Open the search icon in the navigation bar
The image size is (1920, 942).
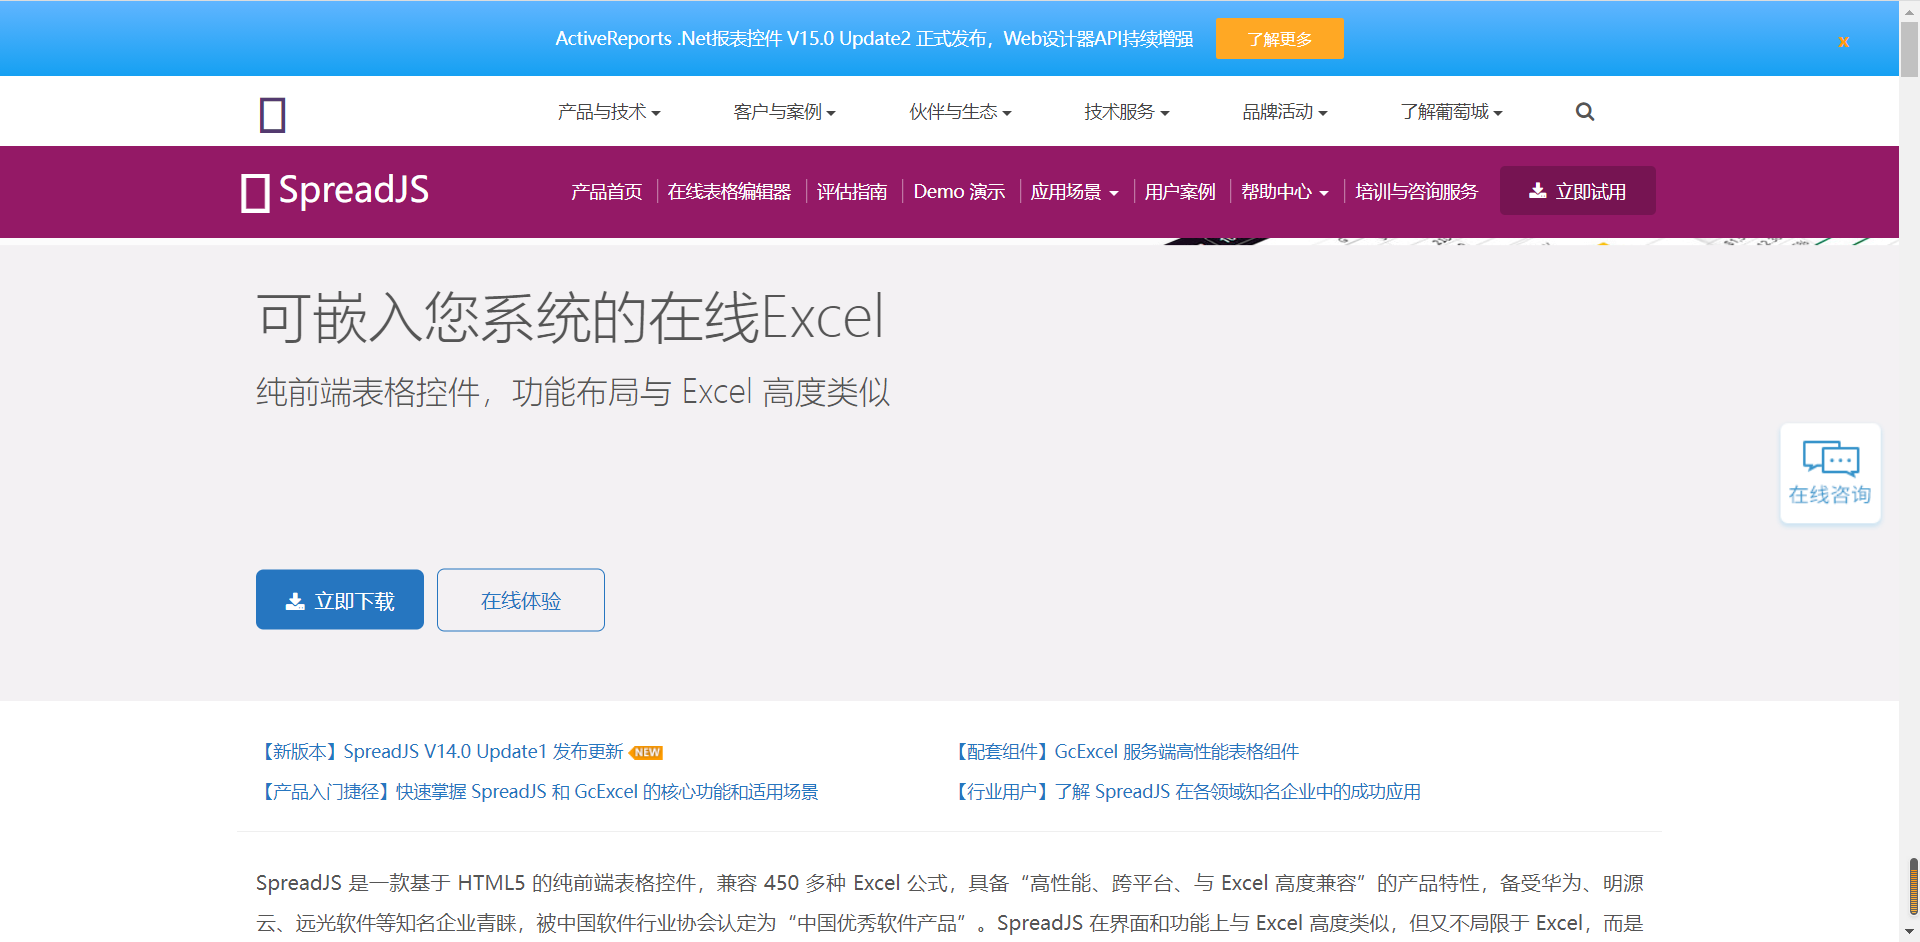[x=1584, y=111]
